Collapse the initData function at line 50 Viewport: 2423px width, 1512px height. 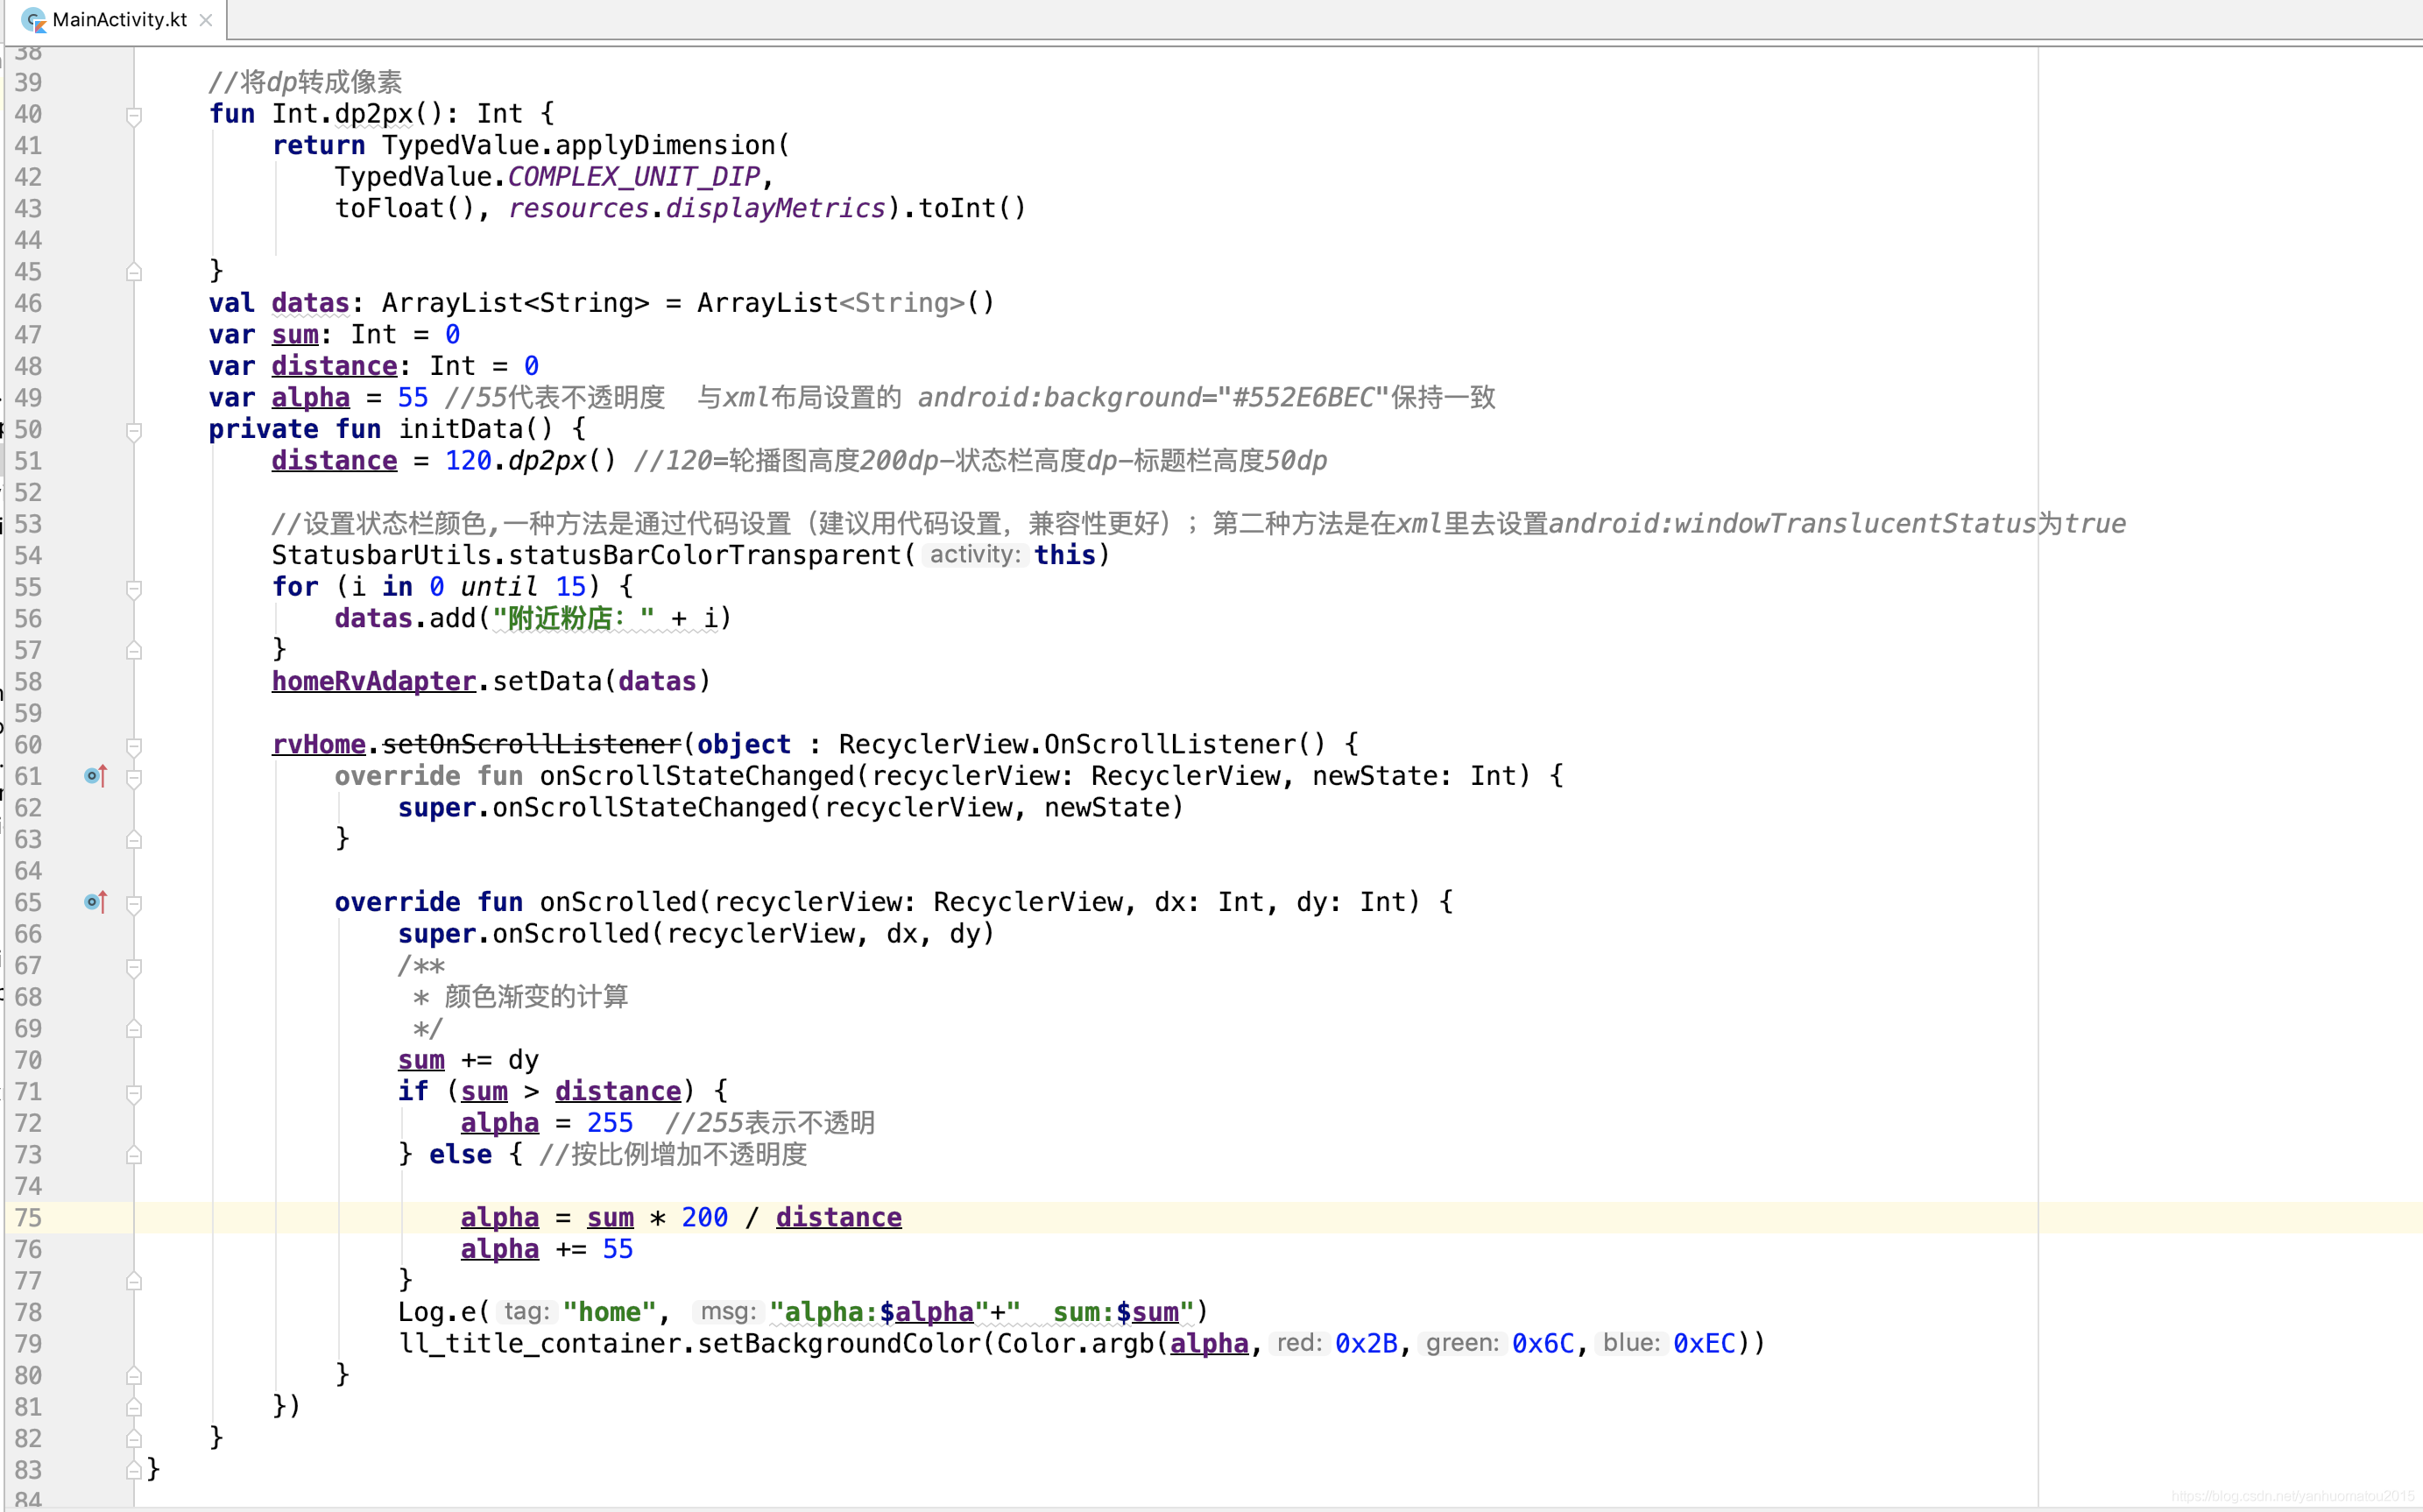pyautogui.click(x=134, y=431)
